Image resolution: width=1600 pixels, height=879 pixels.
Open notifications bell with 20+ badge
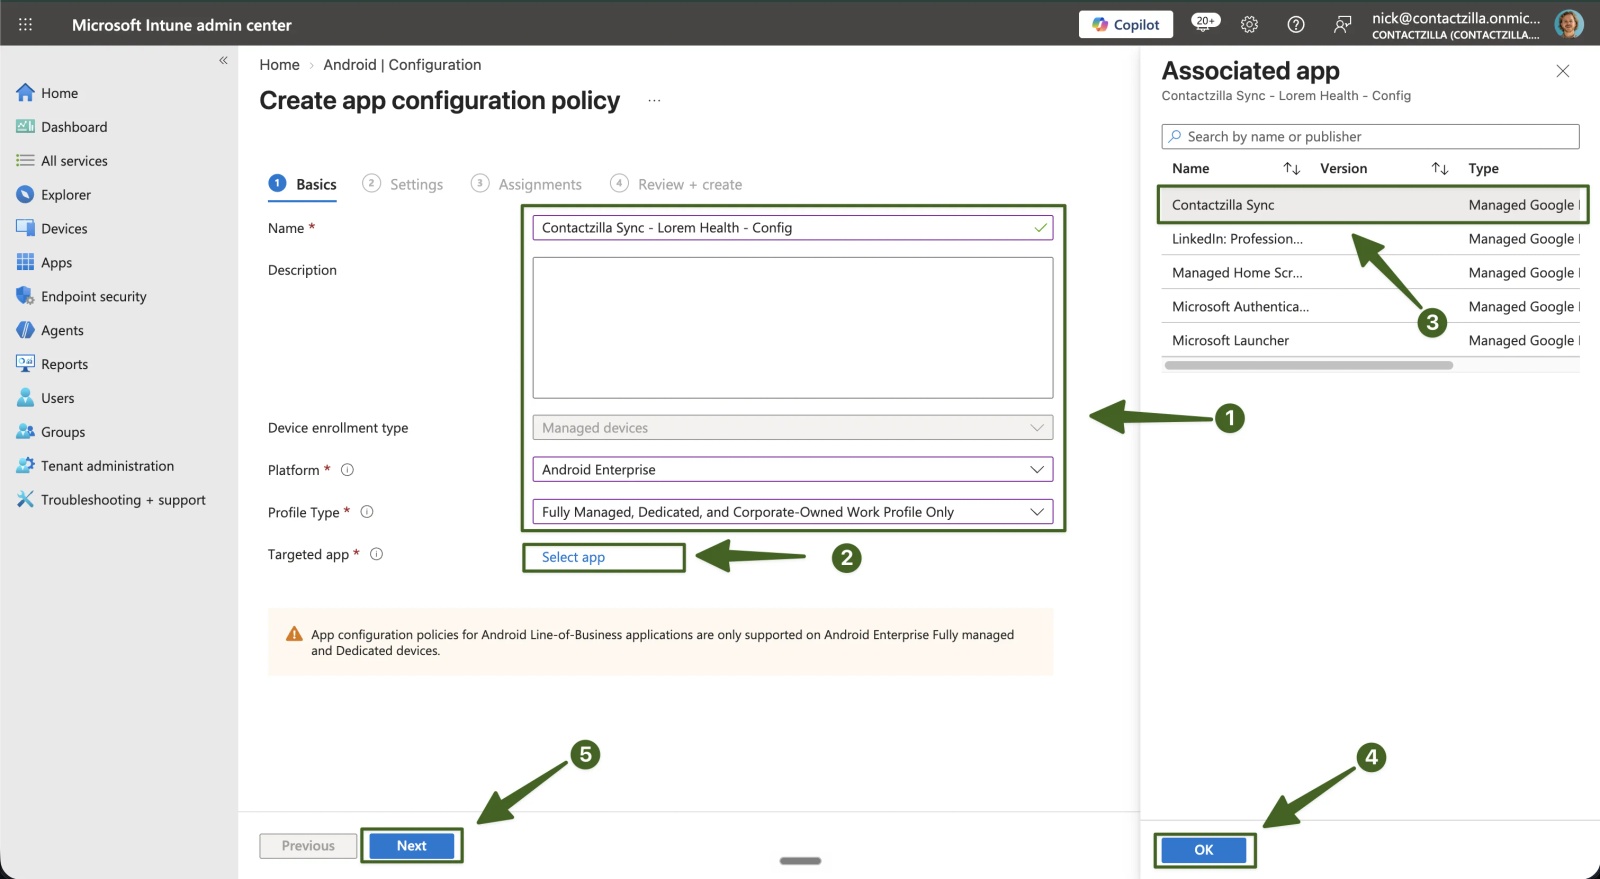coord(1205,22)
